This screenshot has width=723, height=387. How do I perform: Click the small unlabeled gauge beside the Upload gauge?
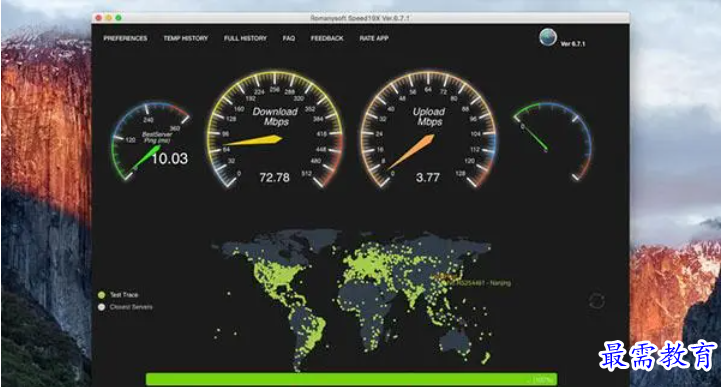pos(552,141)
